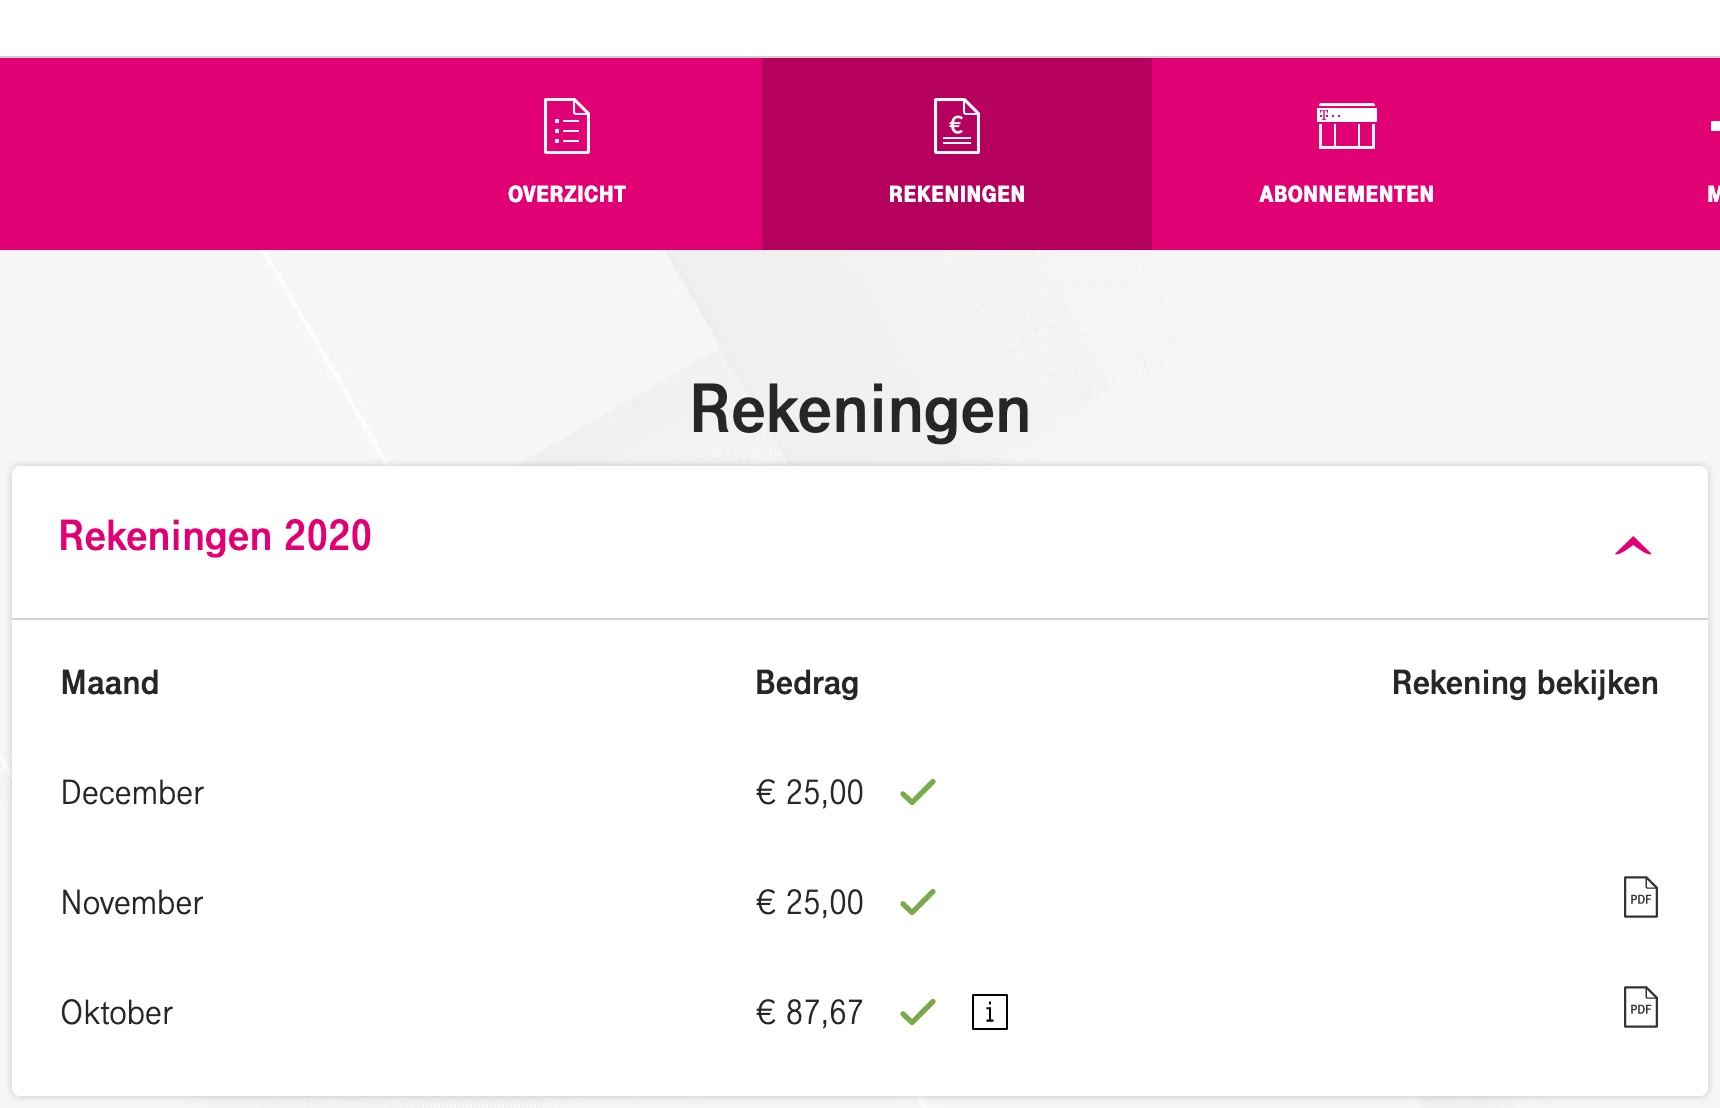Click the € 87,67 Oktober amount
The image size is (1720, 1108).
pyautogui.click(x=809, y=1013)
